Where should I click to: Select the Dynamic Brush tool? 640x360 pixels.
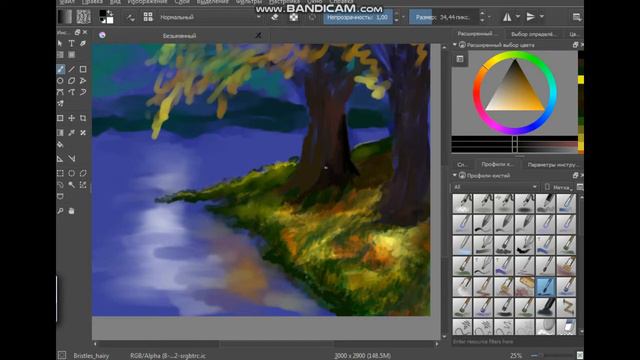tap(83, 92)
